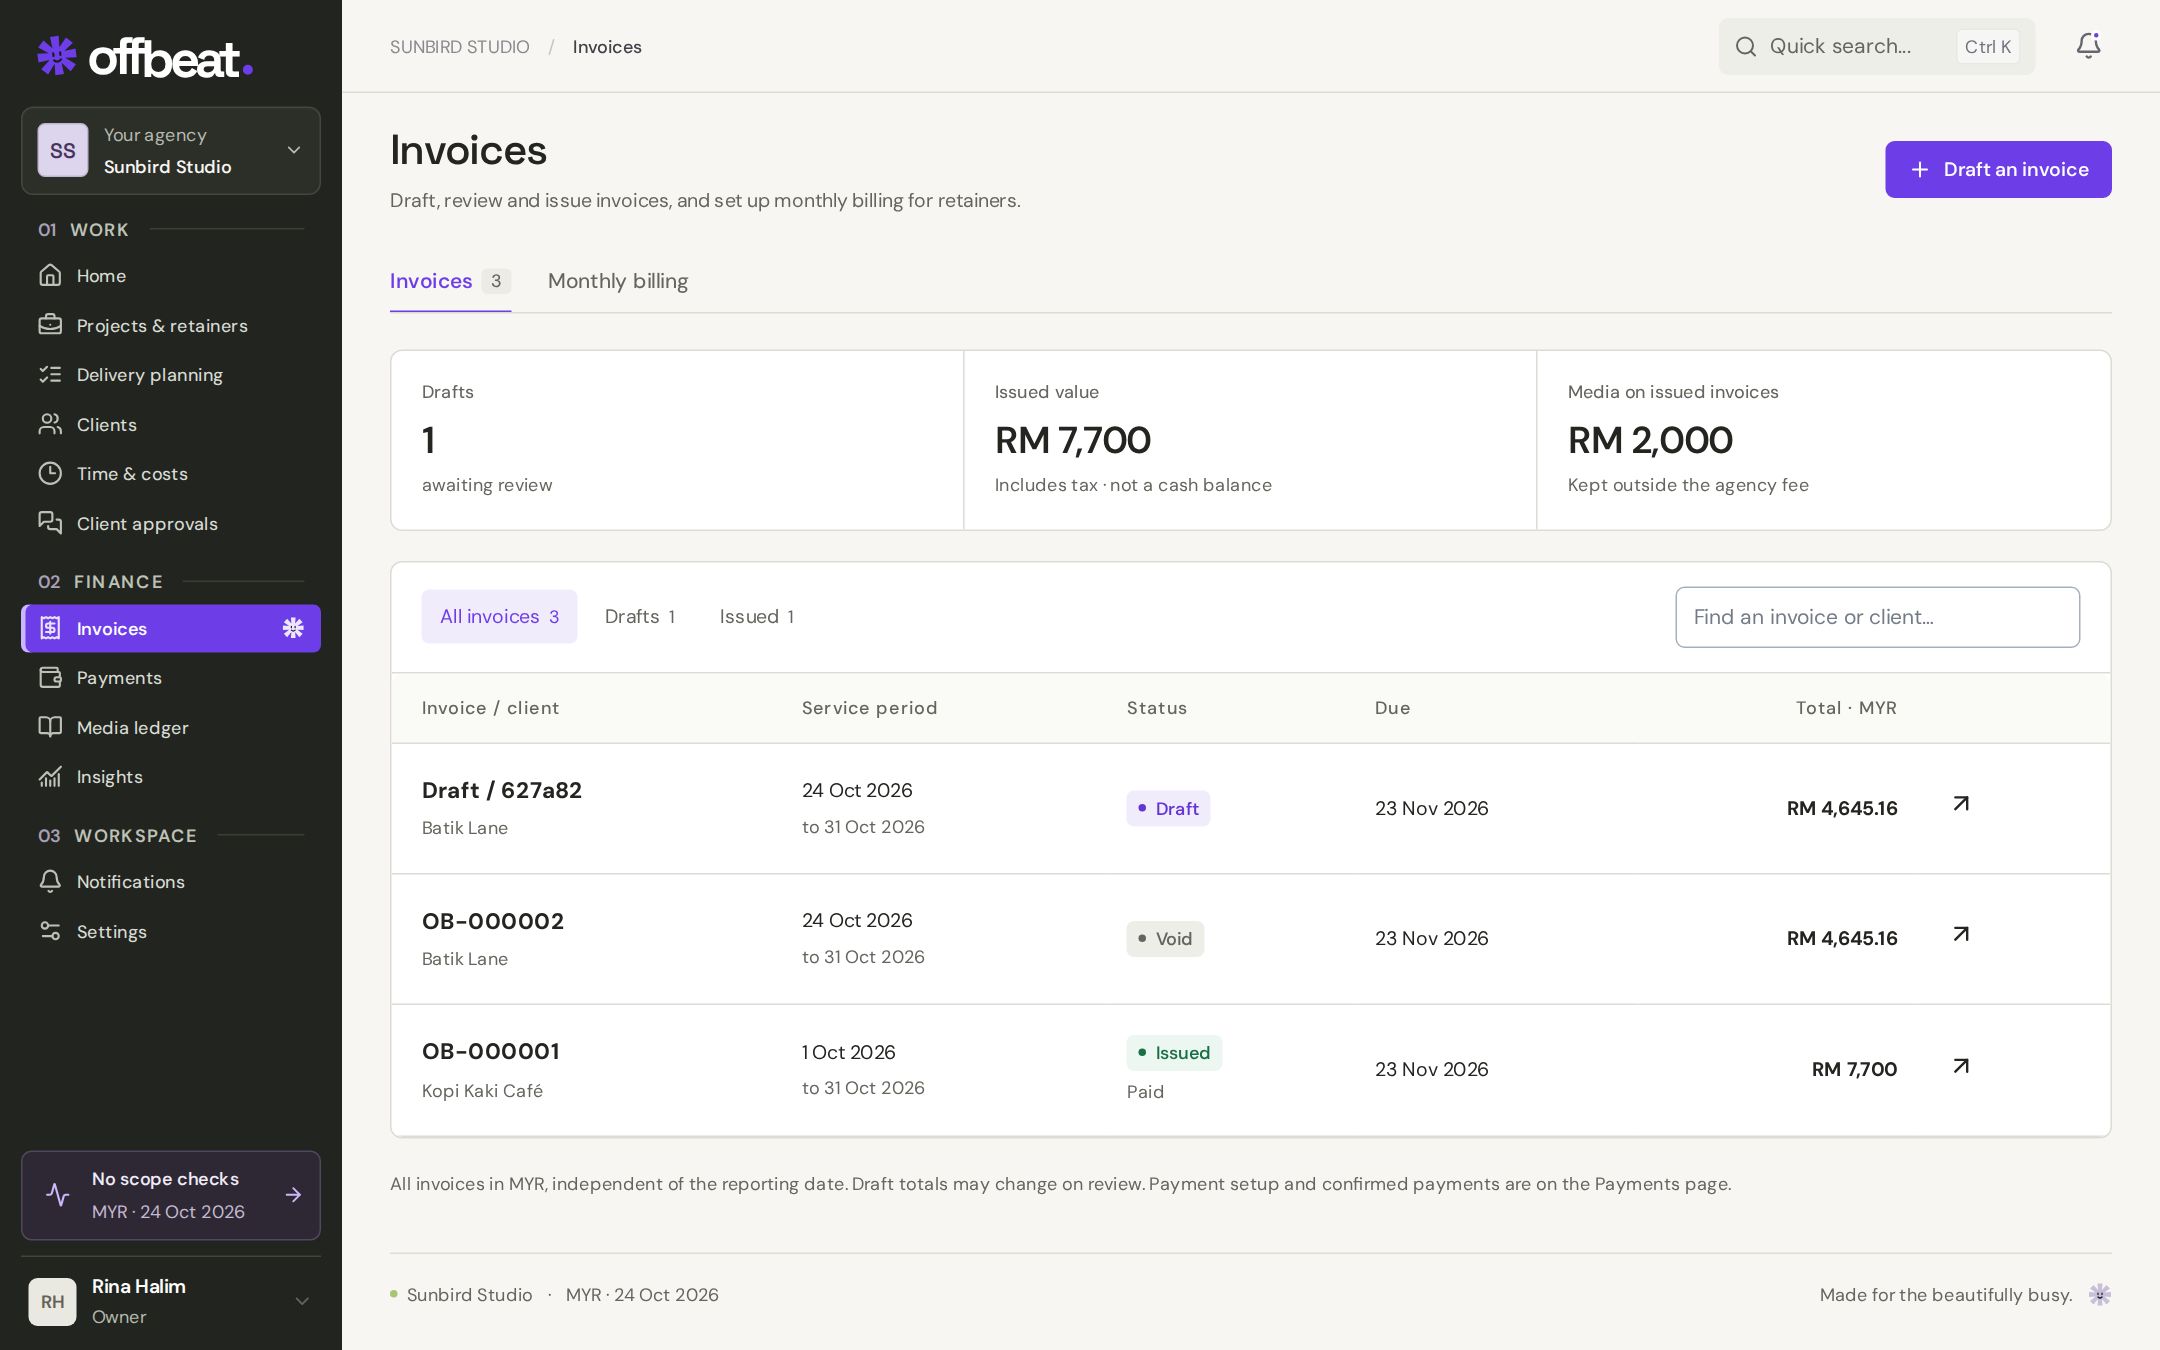This screenshot has width=2160, height=1350.
Task: Click the offbeat logo
Action: pyautogui.click(x=145, y=58)
